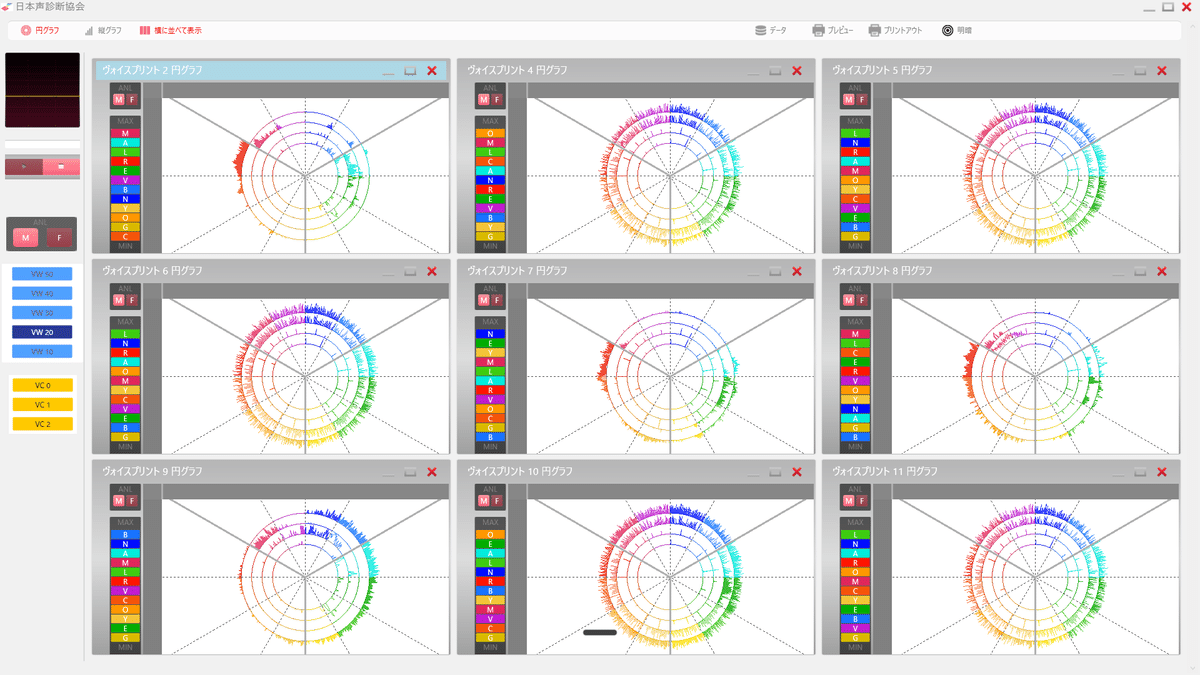Minimize the ヴォイスプリント 9 panel
This screenshot has width=1200, height=675.
coord(388,473)
